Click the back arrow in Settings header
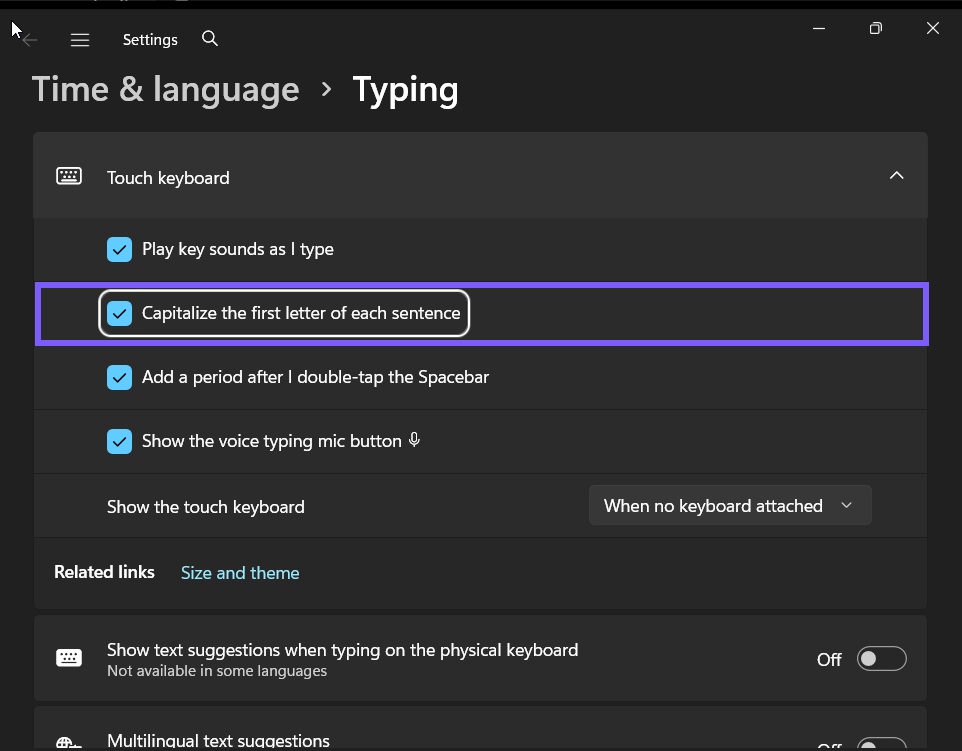This screenshot has height=751, width=962. point(29,40)
